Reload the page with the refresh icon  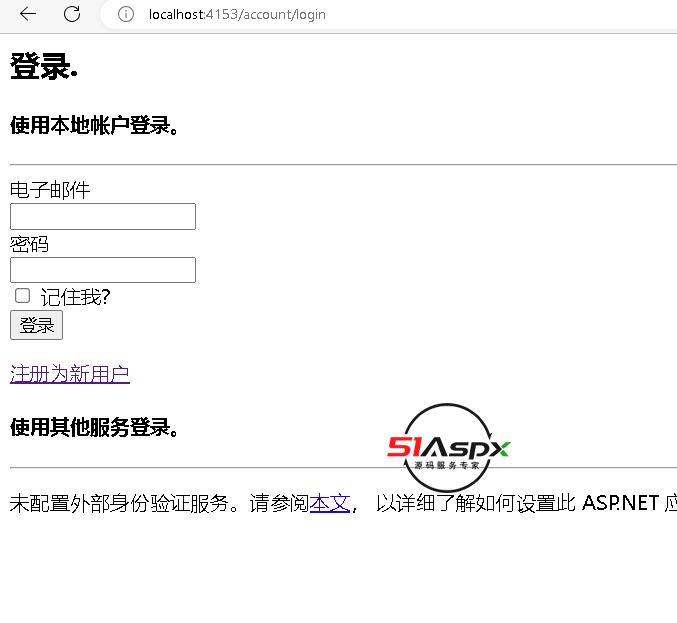pos(72,14)
